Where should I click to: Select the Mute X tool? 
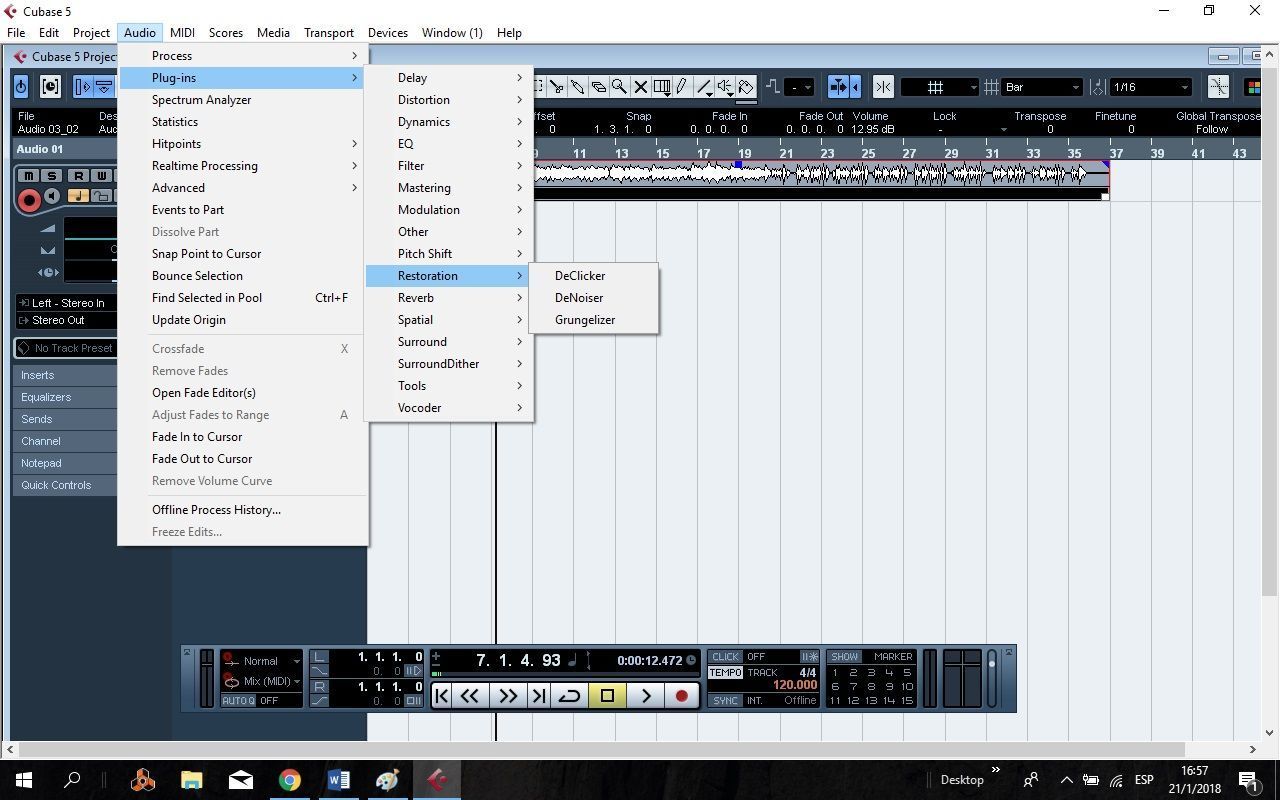[641, 87]
